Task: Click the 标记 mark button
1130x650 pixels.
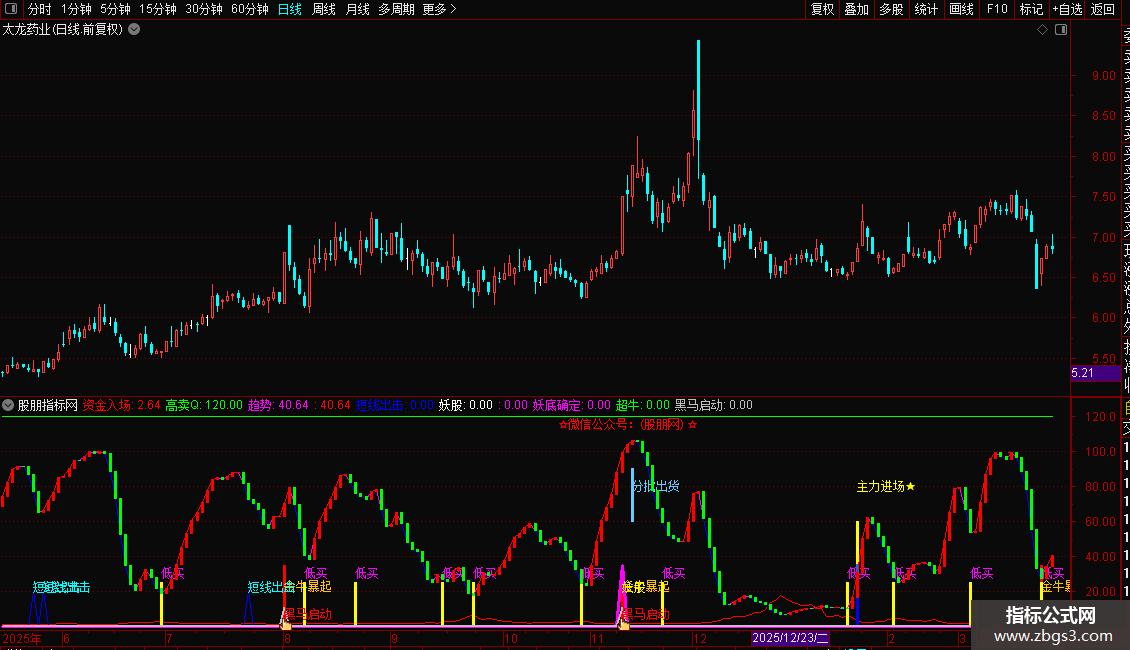Action: pyautogui.click(x=1031, y=9)
